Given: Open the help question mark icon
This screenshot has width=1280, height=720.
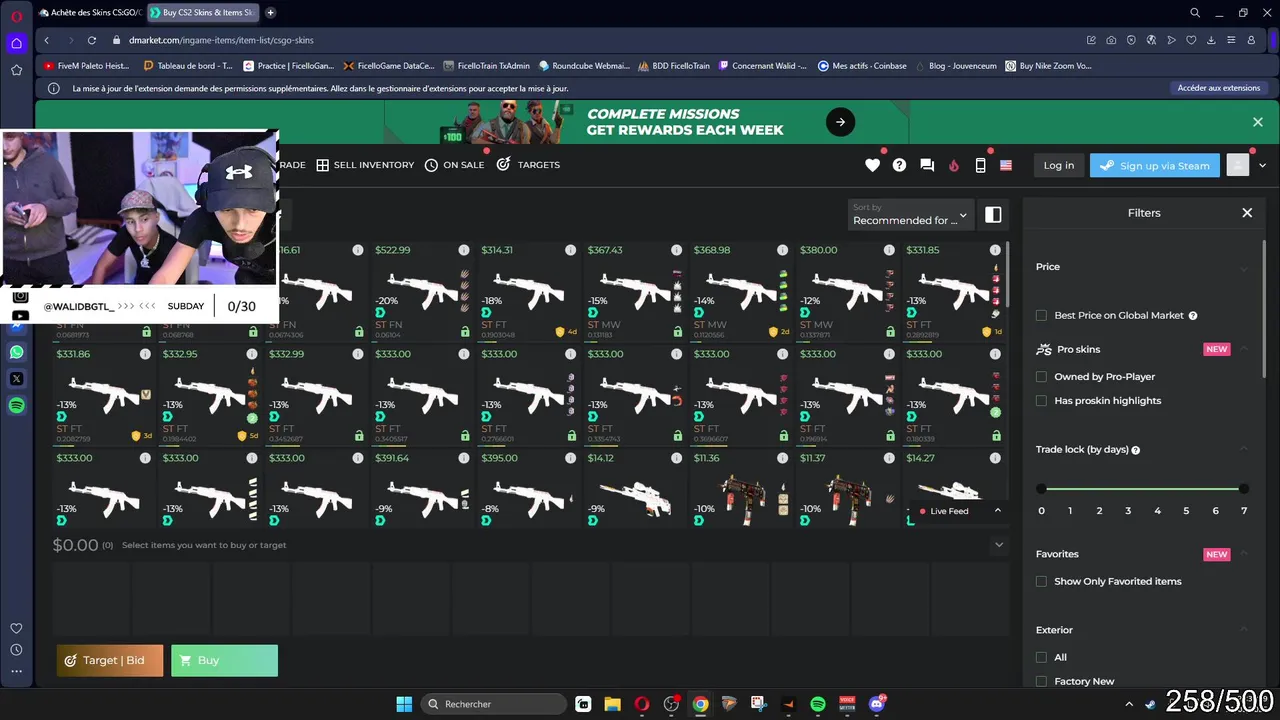Looking at the screenshot, I should pyautogui.click(x=899, y=165).
